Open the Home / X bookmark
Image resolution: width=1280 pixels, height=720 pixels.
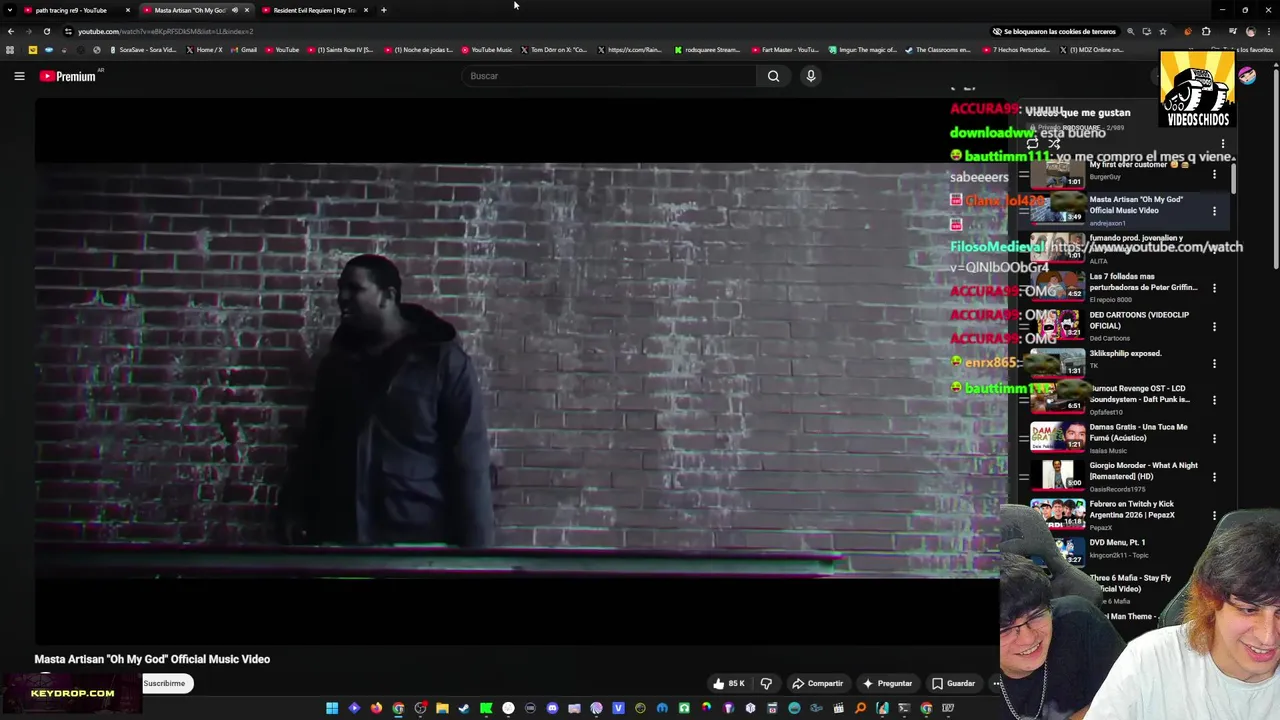point(204,49)
